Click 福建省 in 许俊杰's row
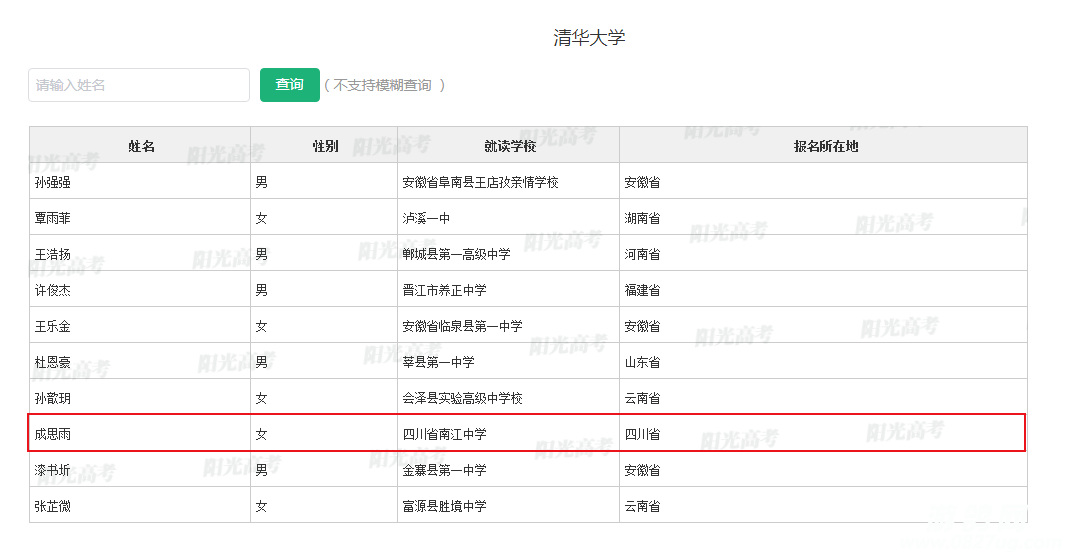Viewport: 1069px width, 557px height. tap(642, 290)
